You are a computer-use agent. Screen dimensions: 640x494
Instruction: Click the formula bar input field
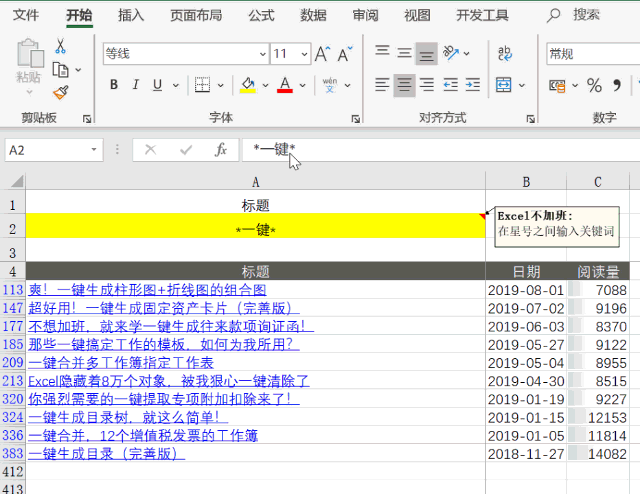[x=441, y=150]
